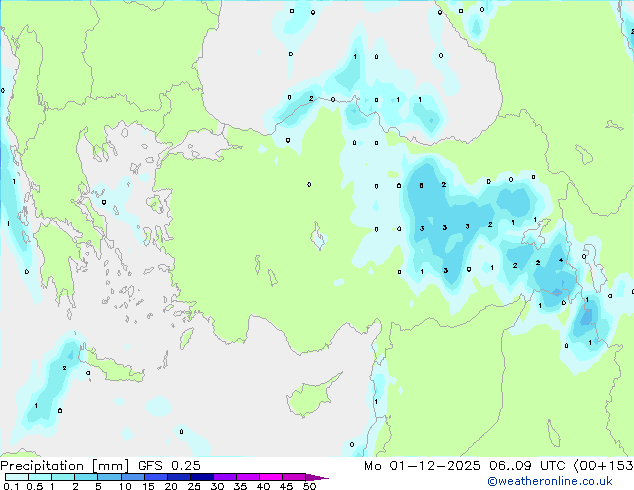Click the "06..09" time range text
634x490 pixels.
click(510, 465)
